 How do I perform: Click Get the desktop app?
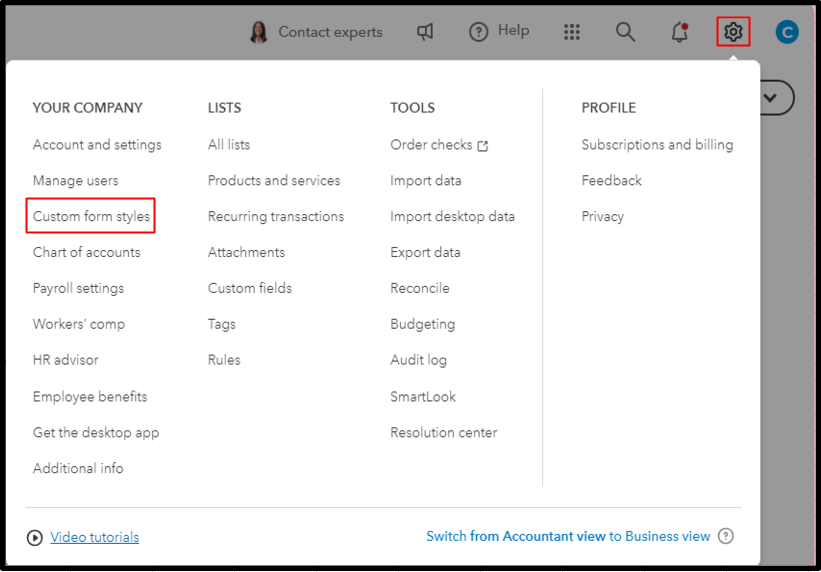pos(96,433)
